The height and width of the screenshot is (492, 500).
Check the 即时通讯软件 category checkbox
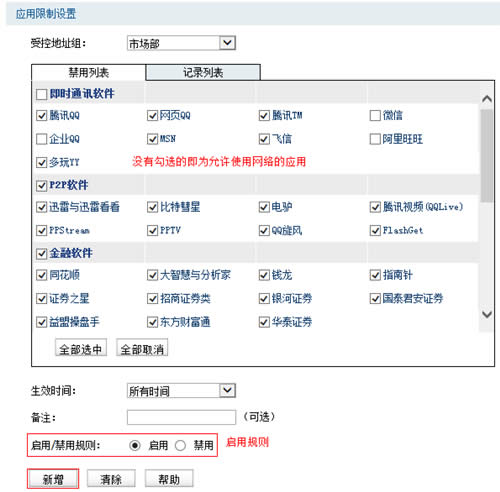pyautogui.click(x=41, y=94)
